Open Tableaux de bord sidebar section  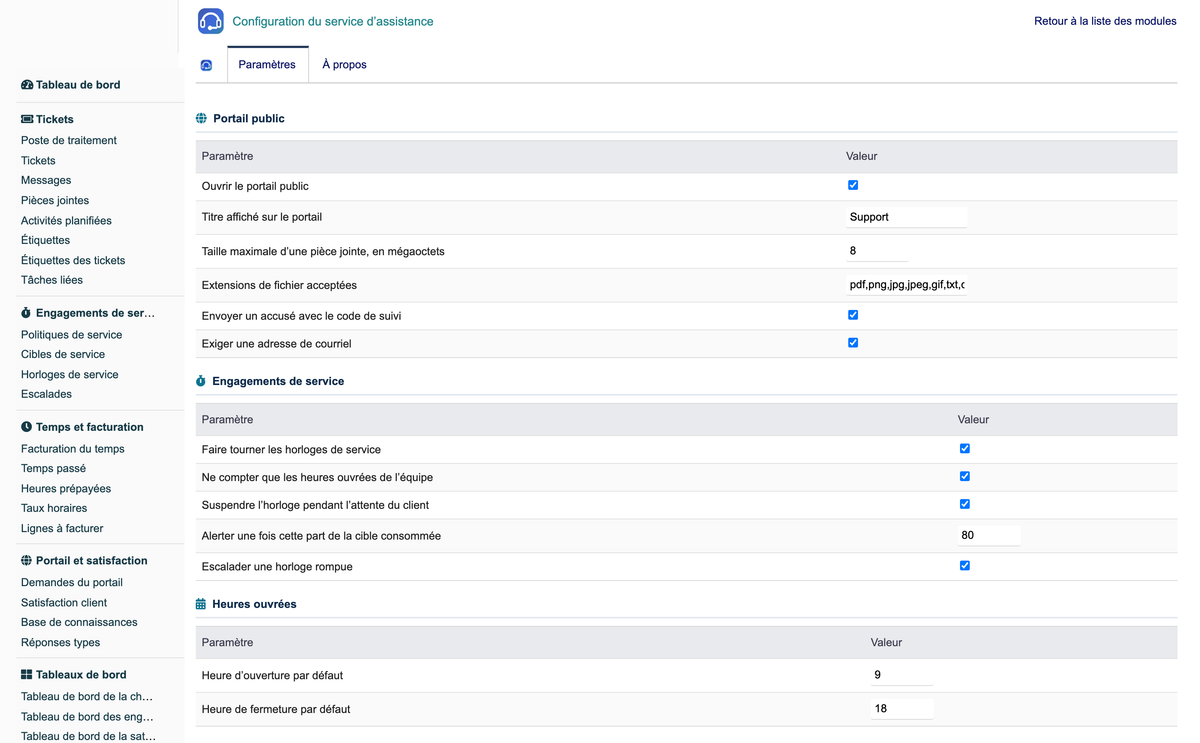(x=81, y=675)
